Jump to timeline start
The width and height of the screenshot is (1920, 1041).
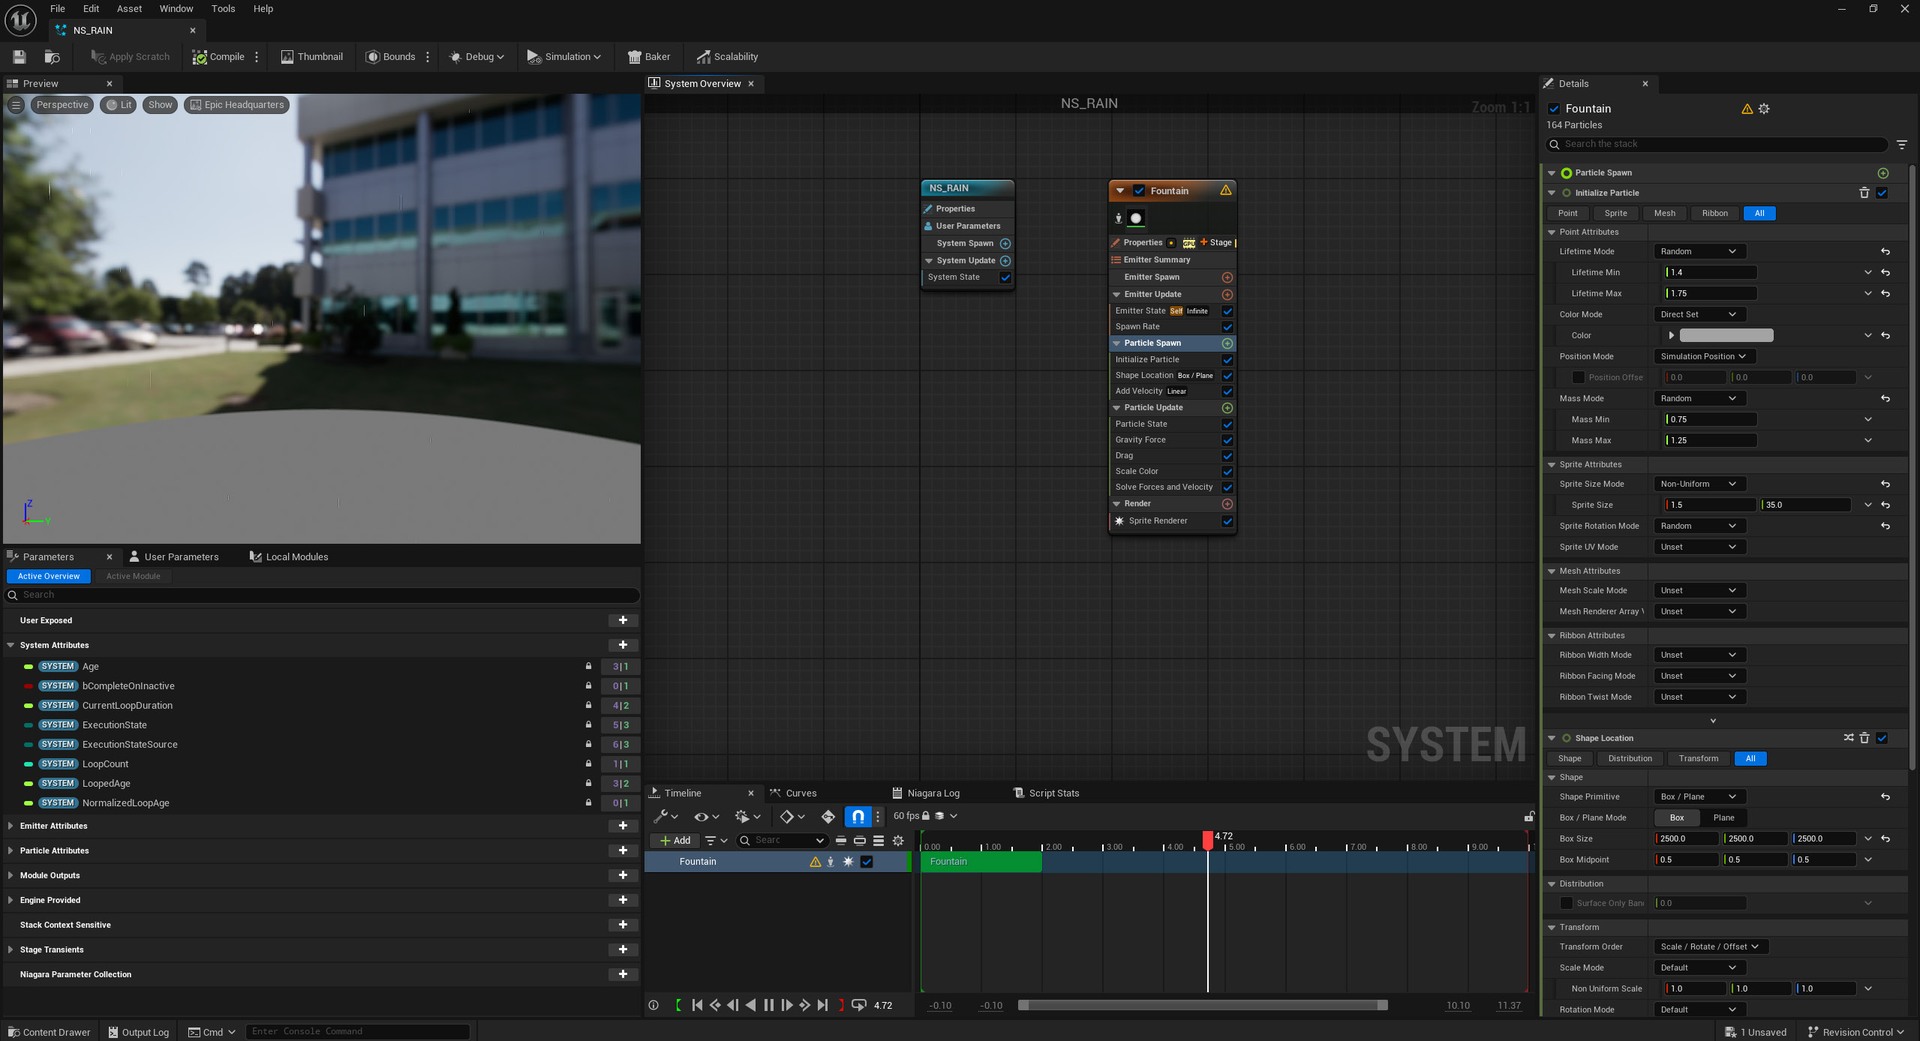coord(697,1006)
